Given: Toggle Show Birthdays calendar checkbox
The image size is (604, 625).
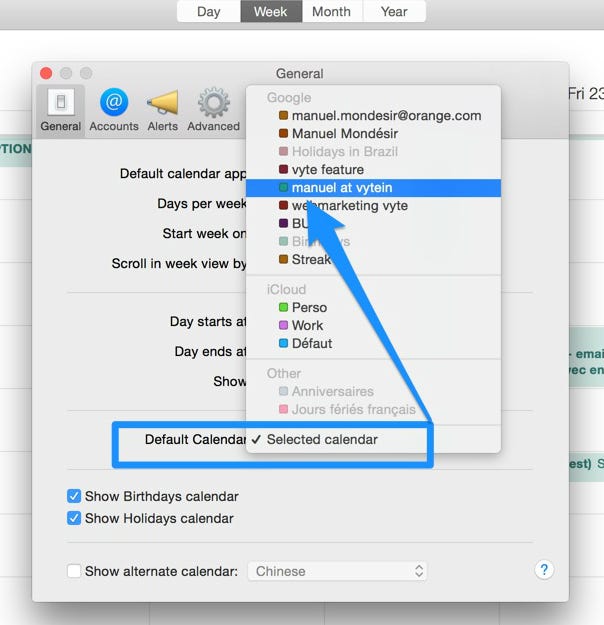Looking at the screenshot, I should (x=74, y=496).
